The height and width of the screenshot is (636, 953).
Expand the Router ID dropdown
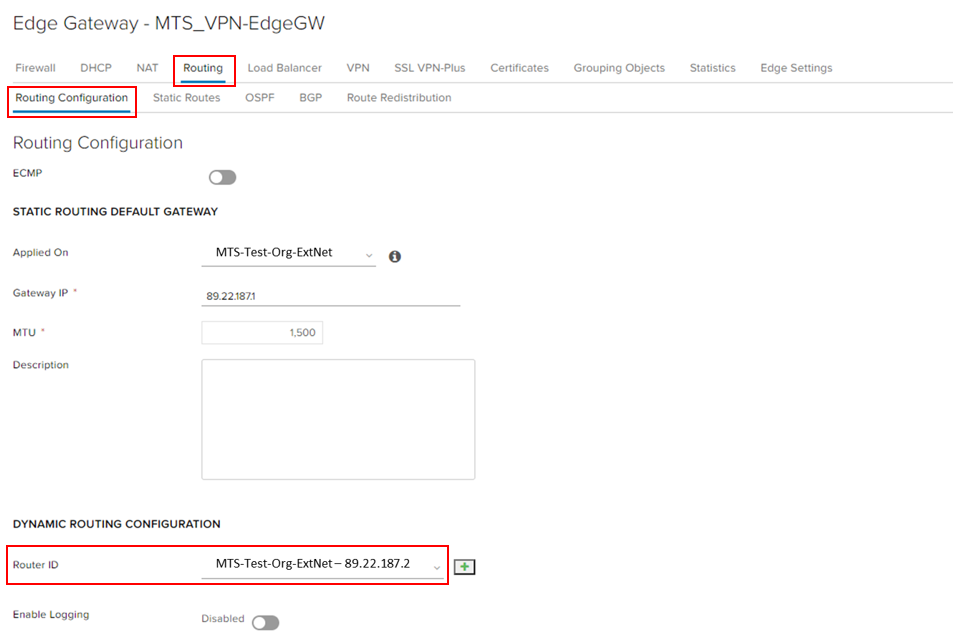[324, 565]
